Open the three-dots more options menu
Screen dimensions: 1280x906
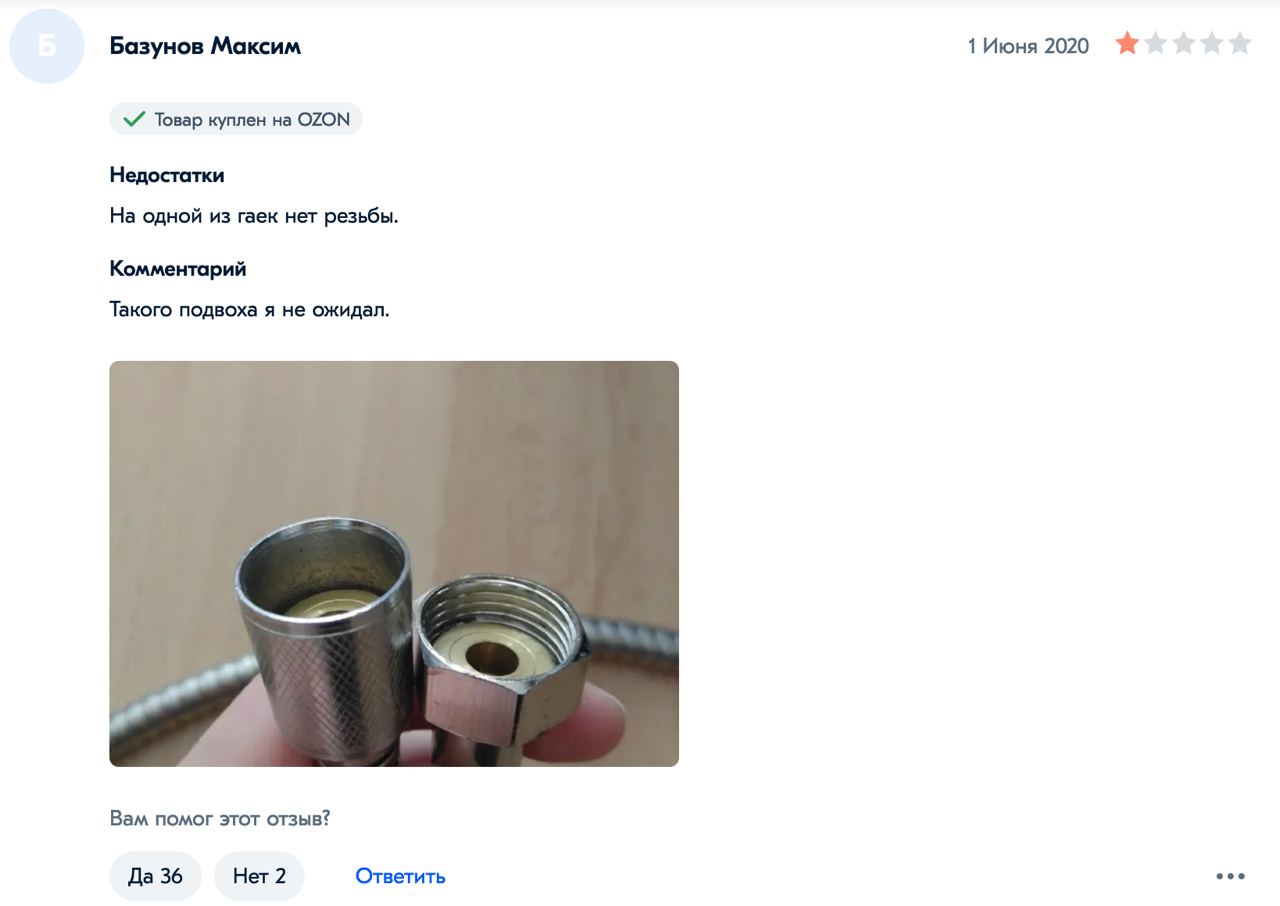click(1231, 877)
